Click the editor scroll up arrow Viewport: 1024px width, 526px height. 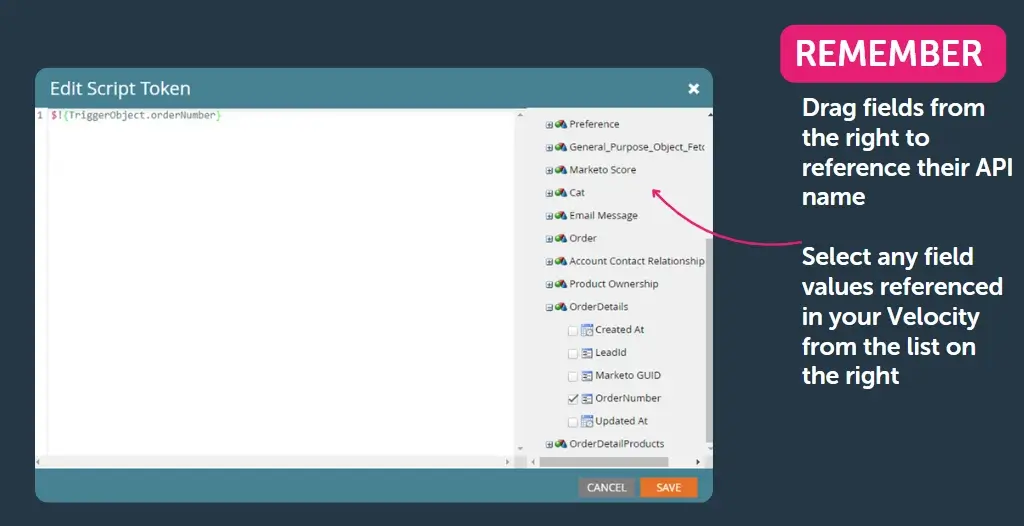(x=520, y=115)
